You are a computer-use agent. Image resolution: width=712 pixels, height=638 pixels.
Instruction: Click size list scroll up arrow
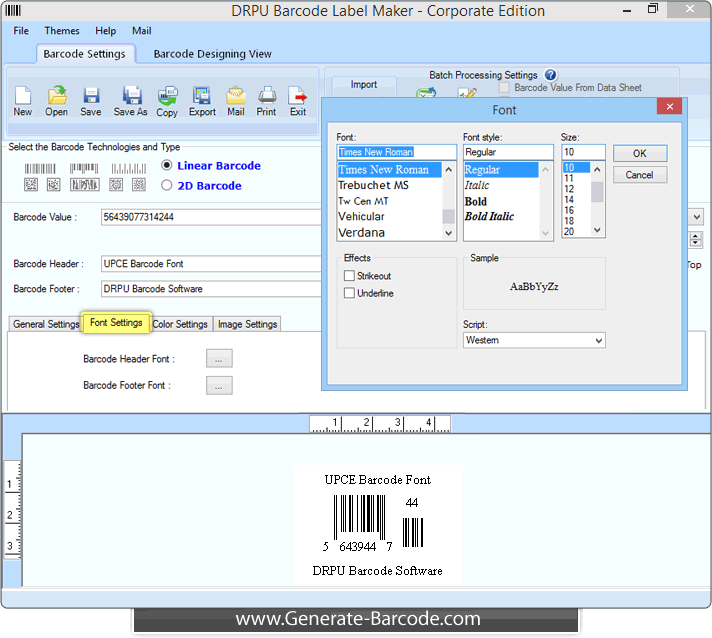tap(598, 169)
